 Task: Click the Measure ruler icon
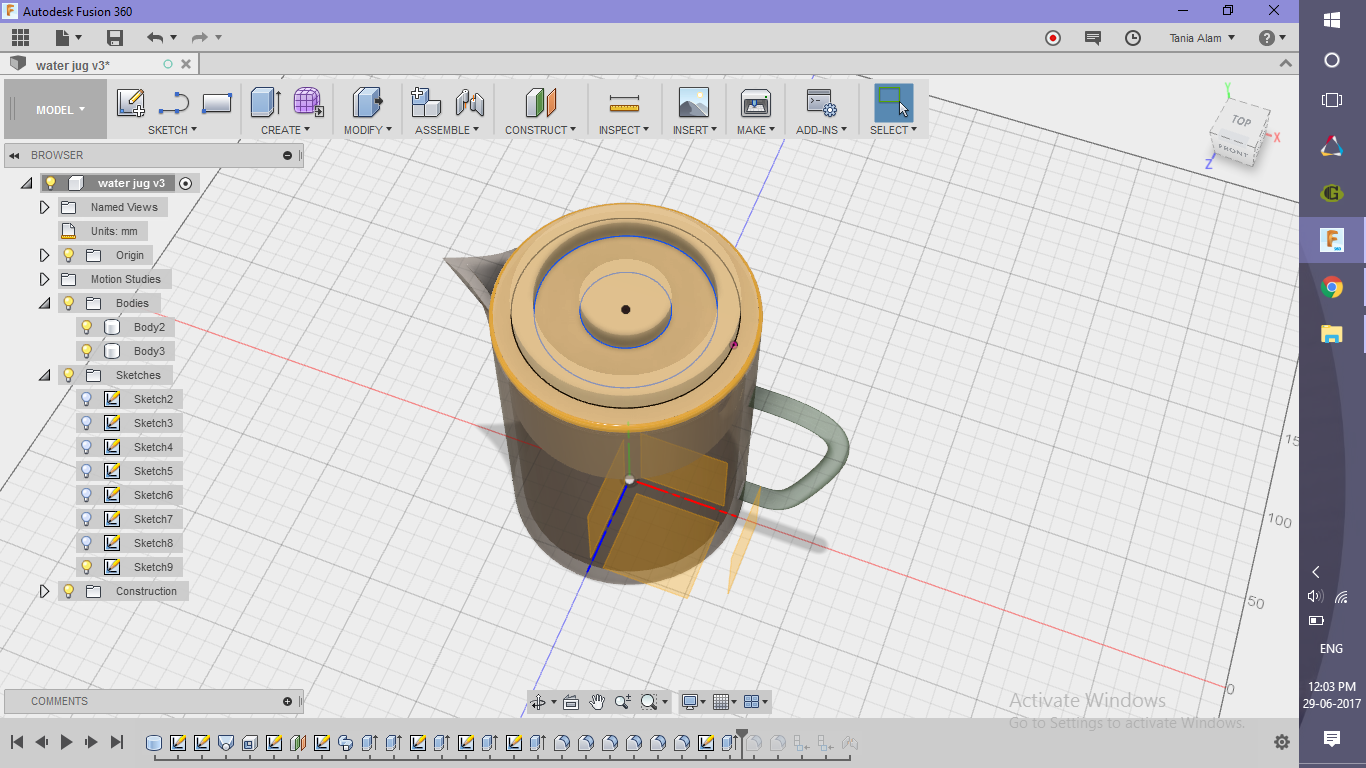click(624, 103)
